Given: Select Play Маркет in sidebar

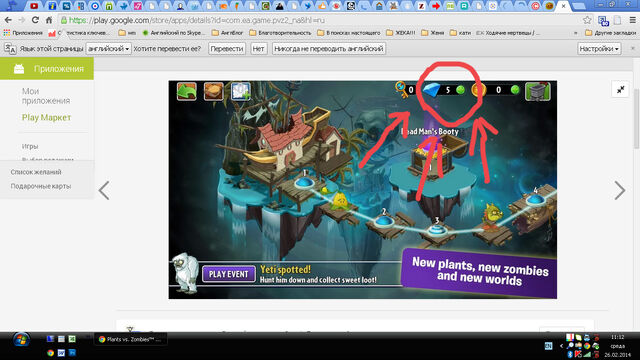Looking at the screenshot, I should tap(47, 118).
